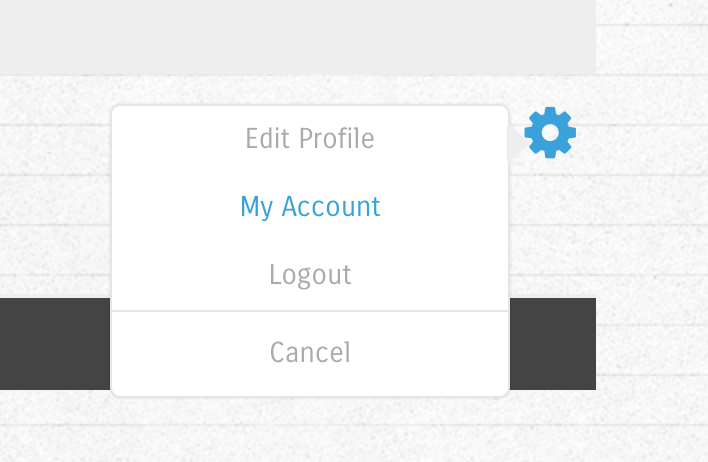Dismiss the menu with Cancel
Viewport: 708px width, 462px height.
[310, 352]
